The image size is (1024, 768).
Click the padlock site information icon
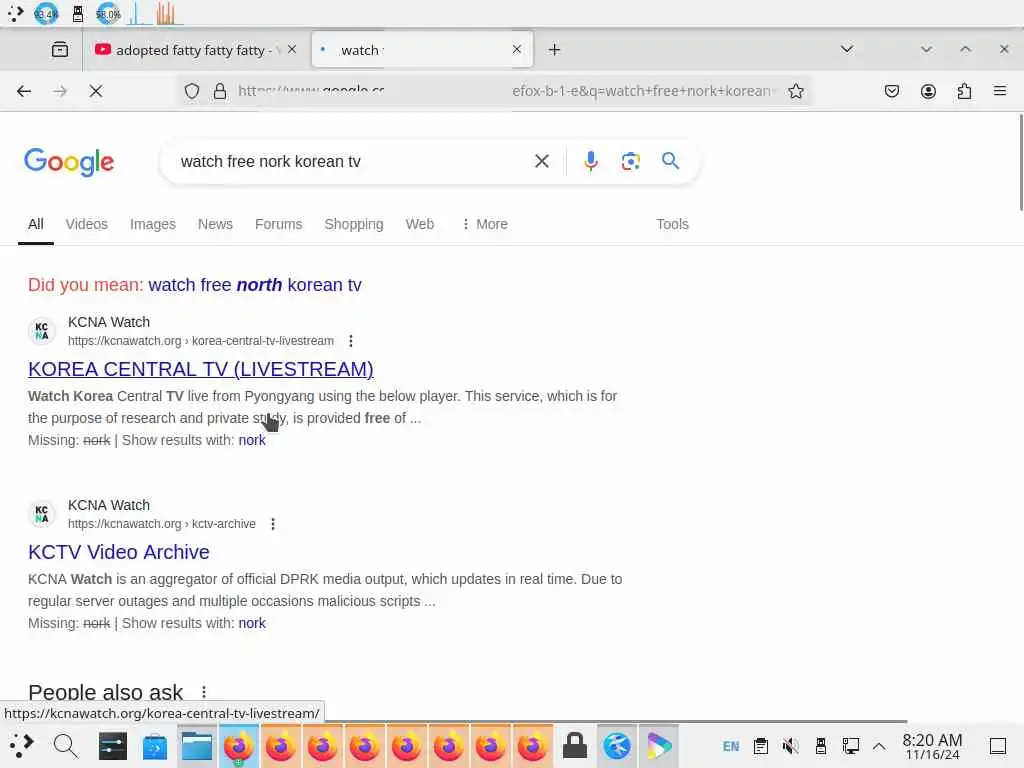(x=220, y=91)
